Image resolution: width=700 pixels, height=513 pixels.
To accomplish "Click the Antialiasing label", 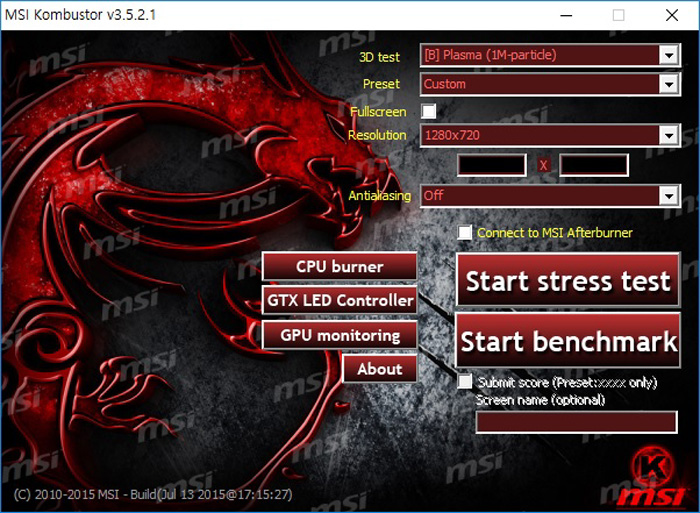I will (x=379, y=196).
